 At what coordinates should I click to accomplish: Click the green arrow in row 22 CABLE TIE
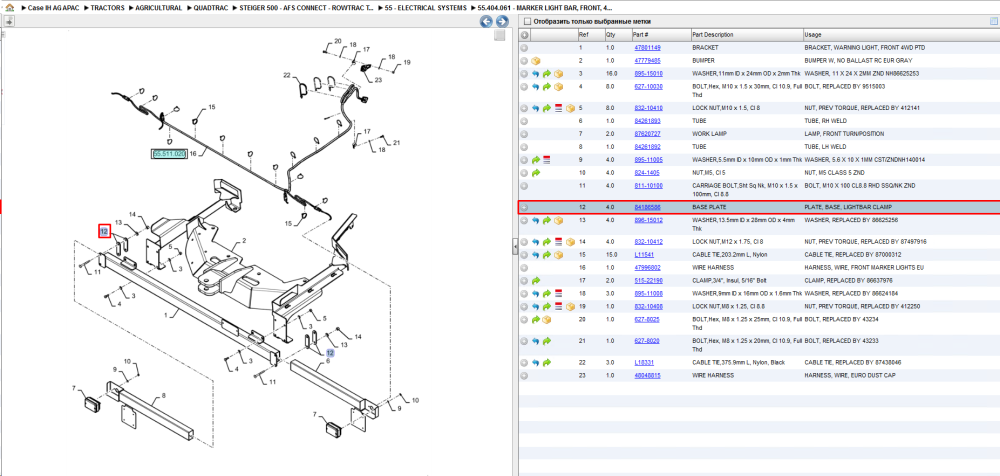[x=547, y=362]
